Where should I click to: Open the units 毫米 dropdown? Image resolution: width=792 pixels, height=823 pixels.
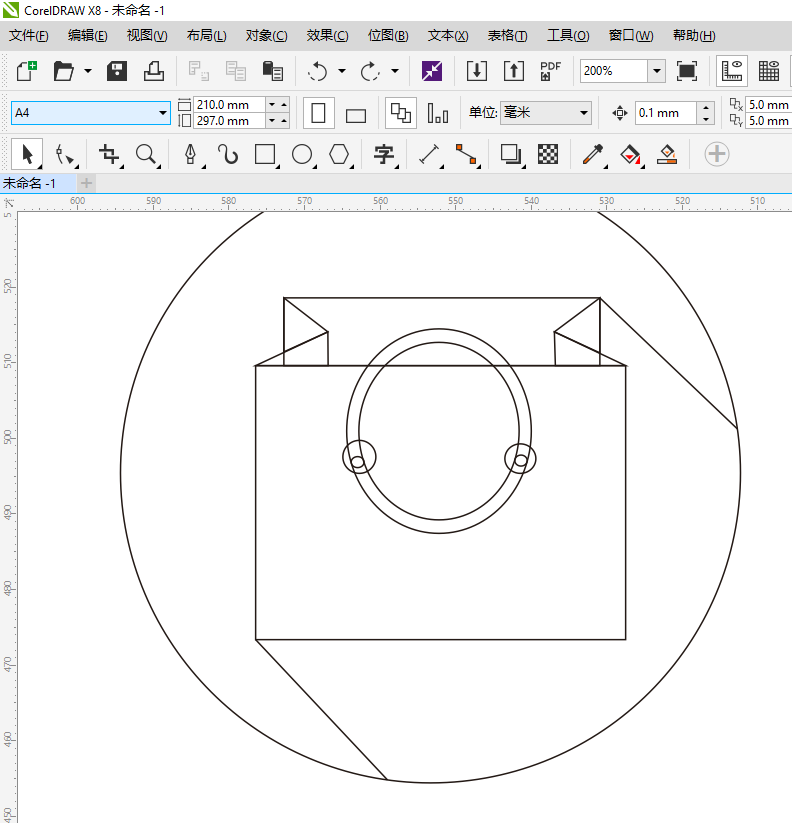584,113
